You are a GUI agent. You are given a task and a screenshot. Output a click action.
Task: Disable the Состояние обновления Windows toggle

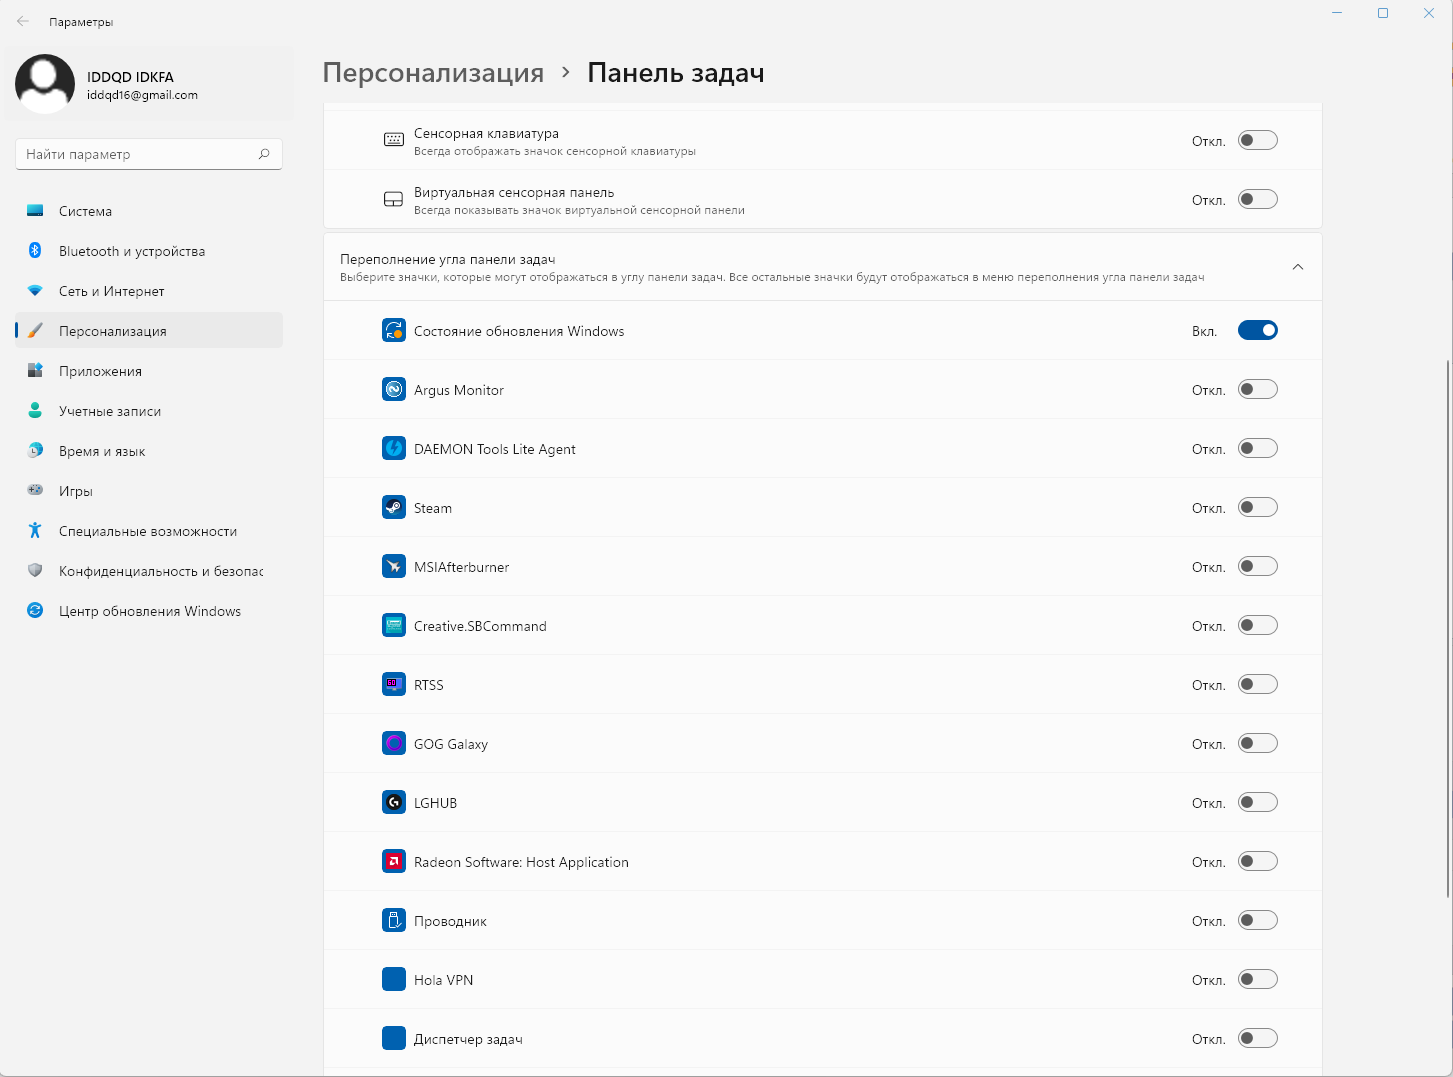[1257, 331]
